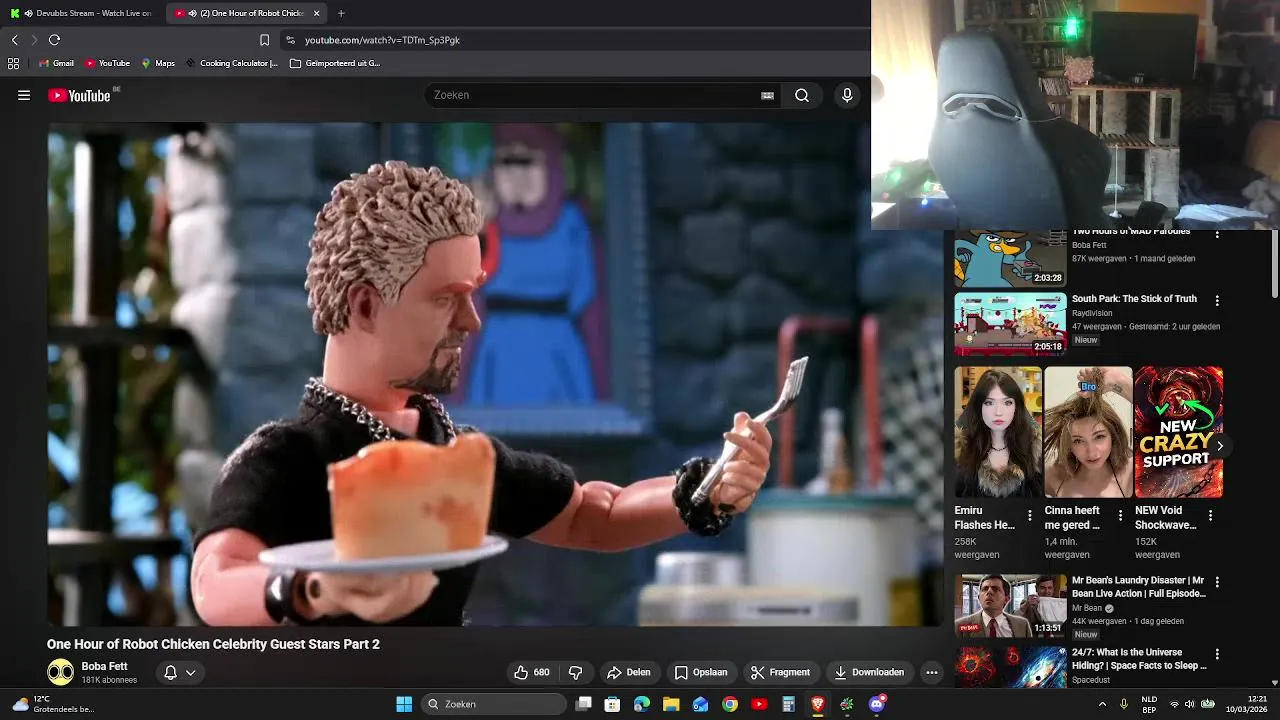Open the apps grid in the bookmarks bar
The width and height of the screenshot is (1280, 720).
pyautogui.click(x=13, y=63)
